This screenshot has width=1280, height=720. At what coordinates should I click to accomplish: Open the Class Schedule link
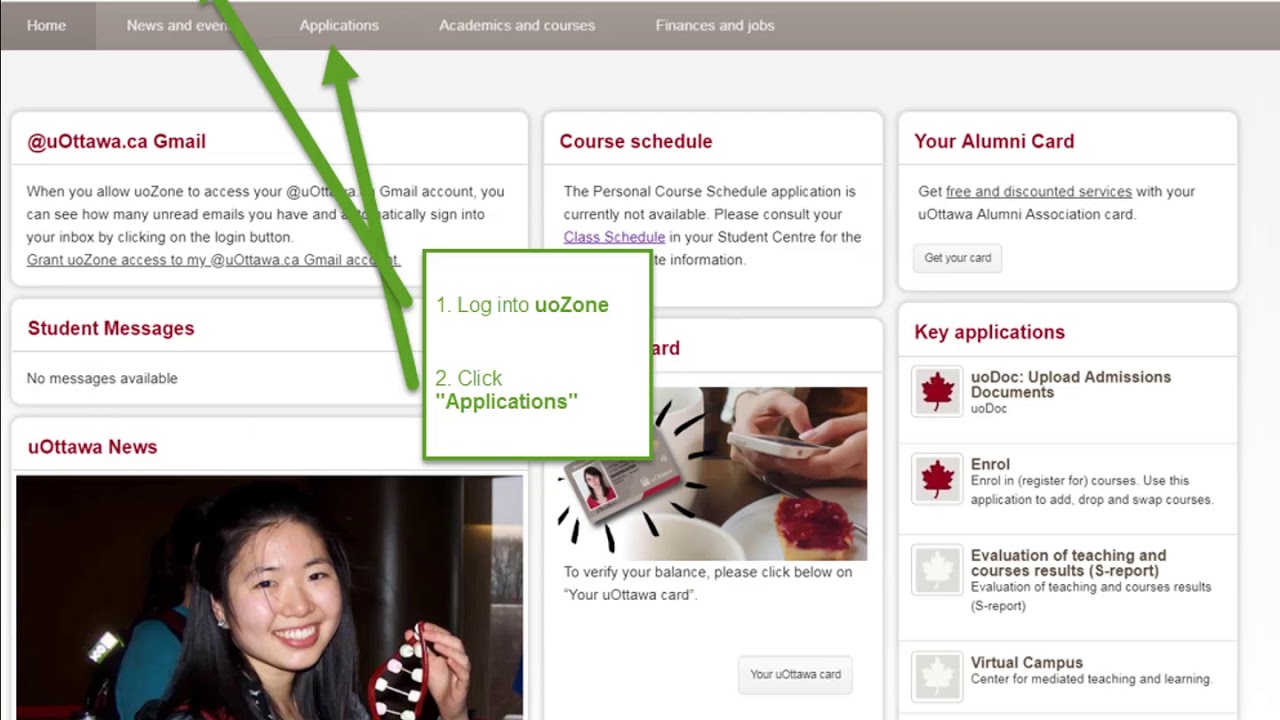pyautogui.click(x=614, y=237)
